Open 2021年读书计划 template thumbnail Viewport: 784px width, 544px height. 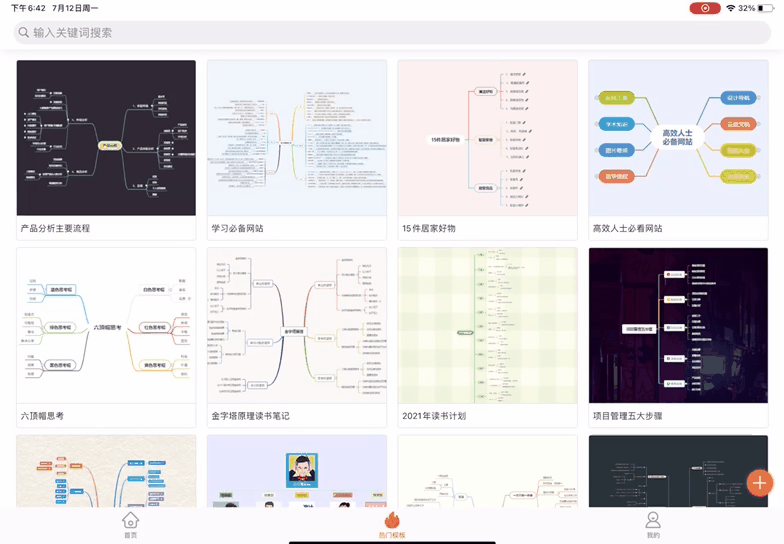(488, 326)
